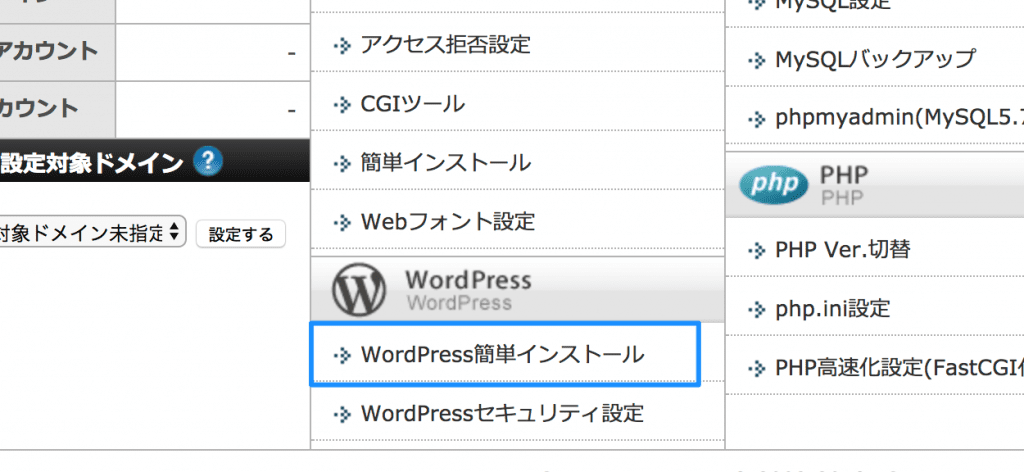The width and height of the screenshot is (1024, 472).
Task: Open php.ini設定 link
Action: [833, 308]
